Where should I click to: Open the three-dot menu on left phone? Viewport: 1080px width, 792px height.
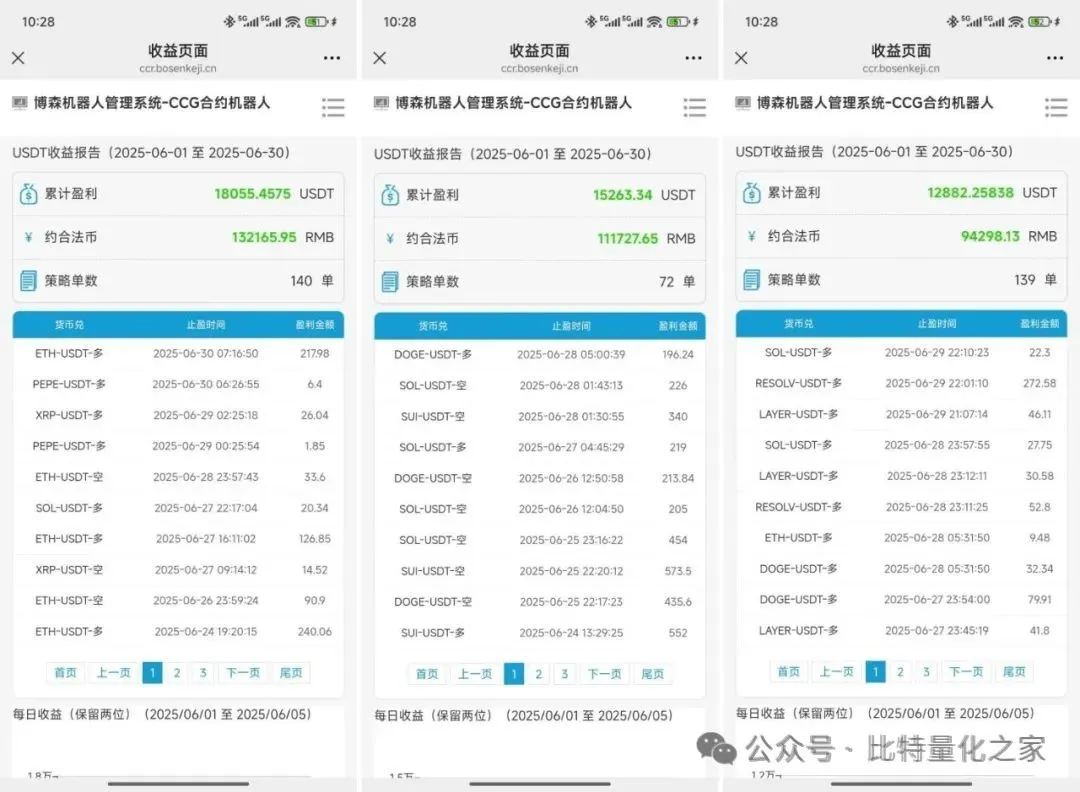click(x=332, y=58)
